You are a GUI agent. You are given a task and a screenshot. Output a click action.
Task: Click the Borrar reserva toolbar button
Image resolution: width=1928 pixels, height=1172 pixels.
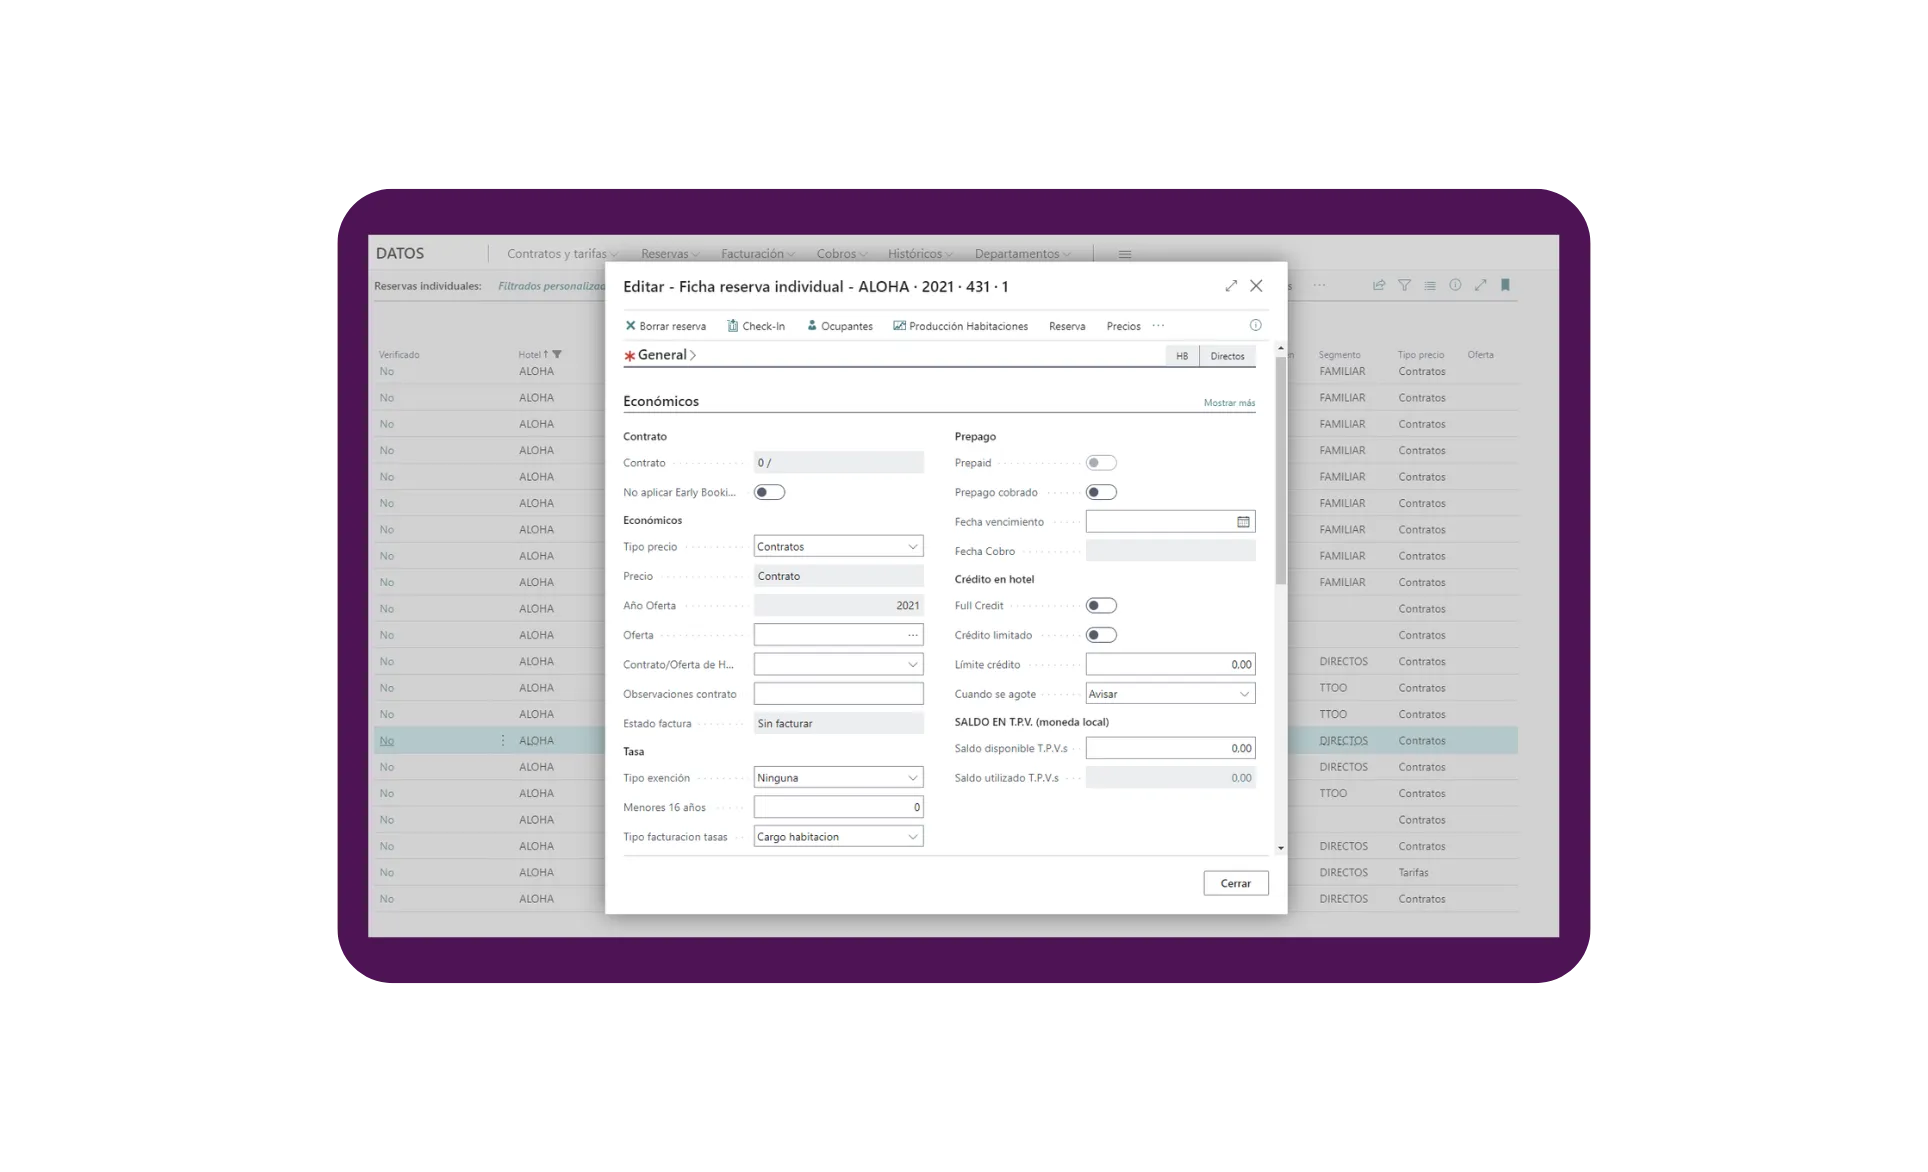tap(666, 327)
